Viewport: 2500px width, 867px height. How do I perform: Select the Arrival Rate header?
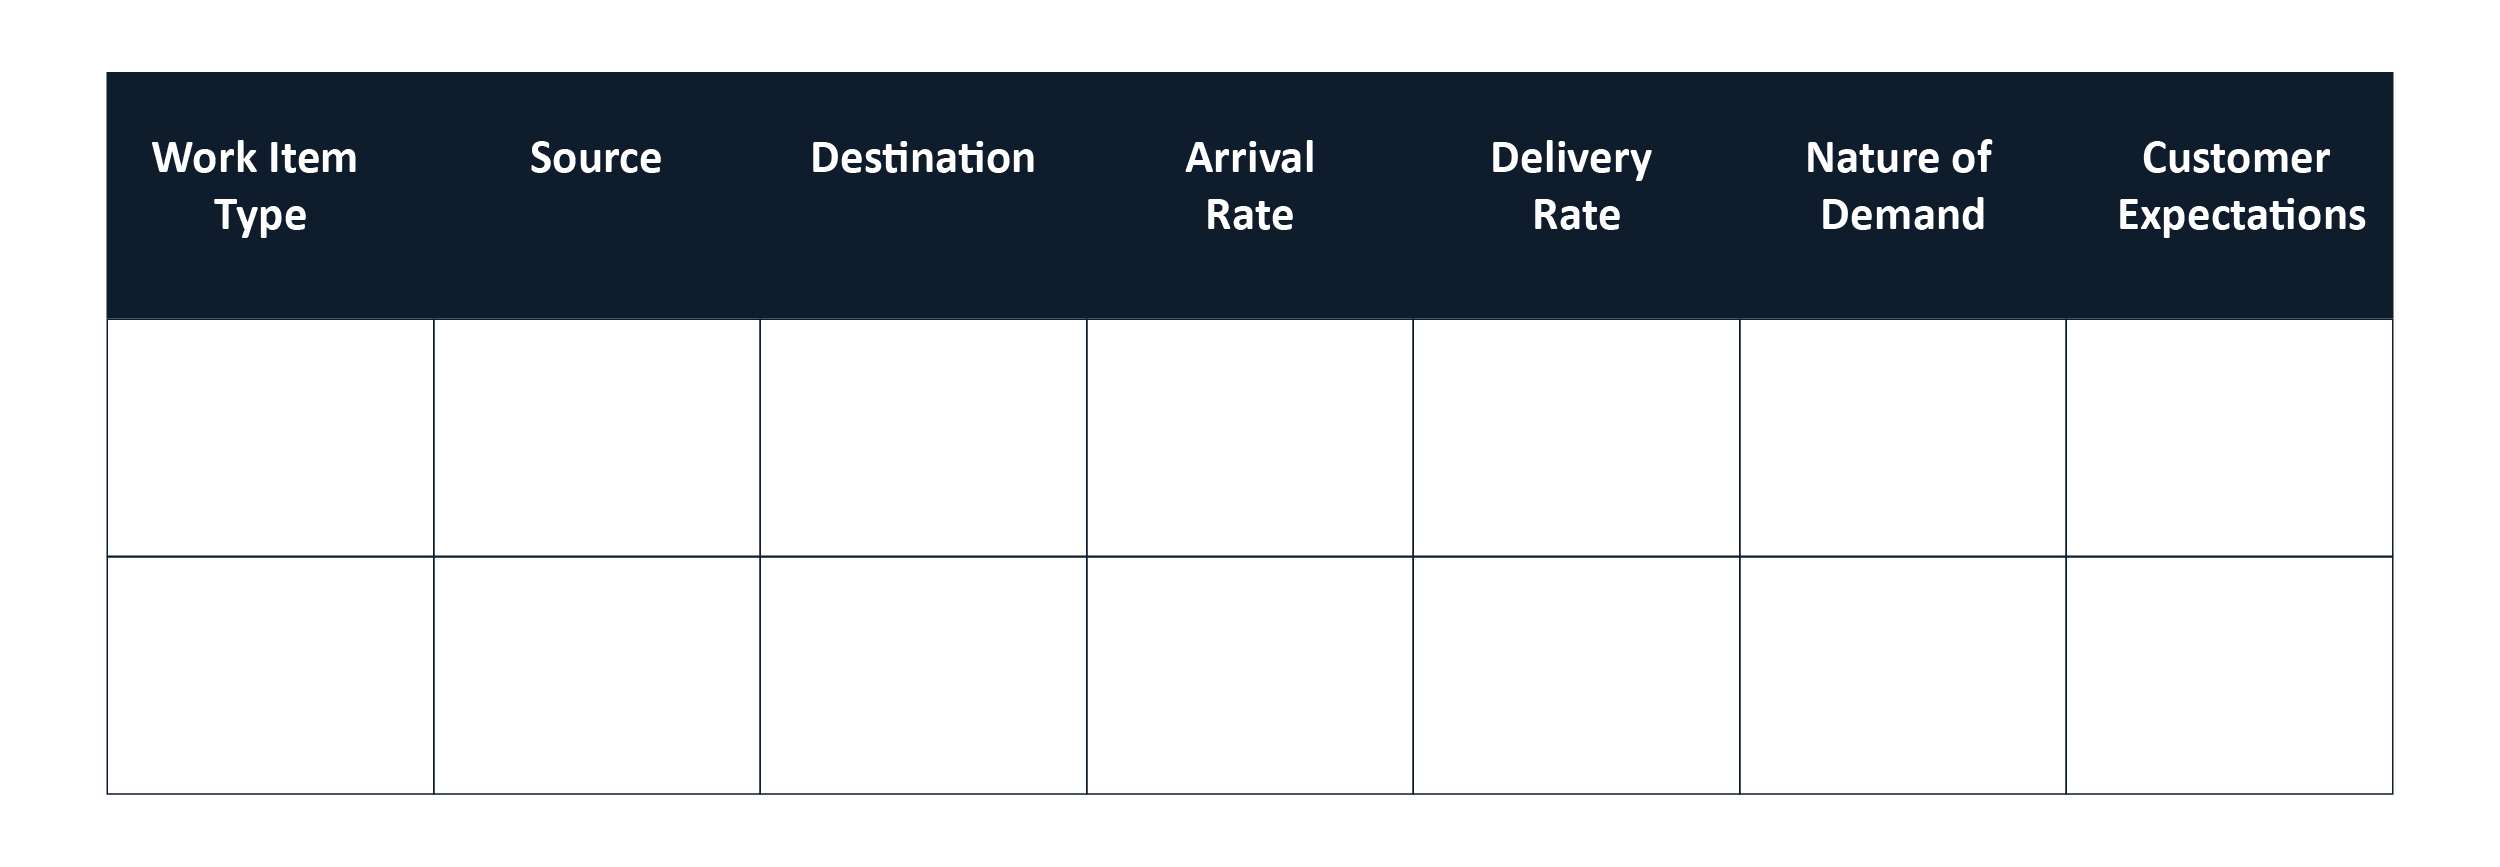(x=1250, y=195)
